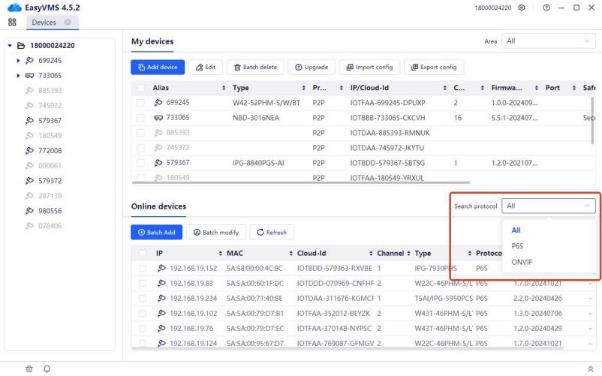This screenshot has width=602, height=376.
Task: Click cell IOTFAA-352012-BEYZK
Action: pyautogui.click(x=334, y=313)
